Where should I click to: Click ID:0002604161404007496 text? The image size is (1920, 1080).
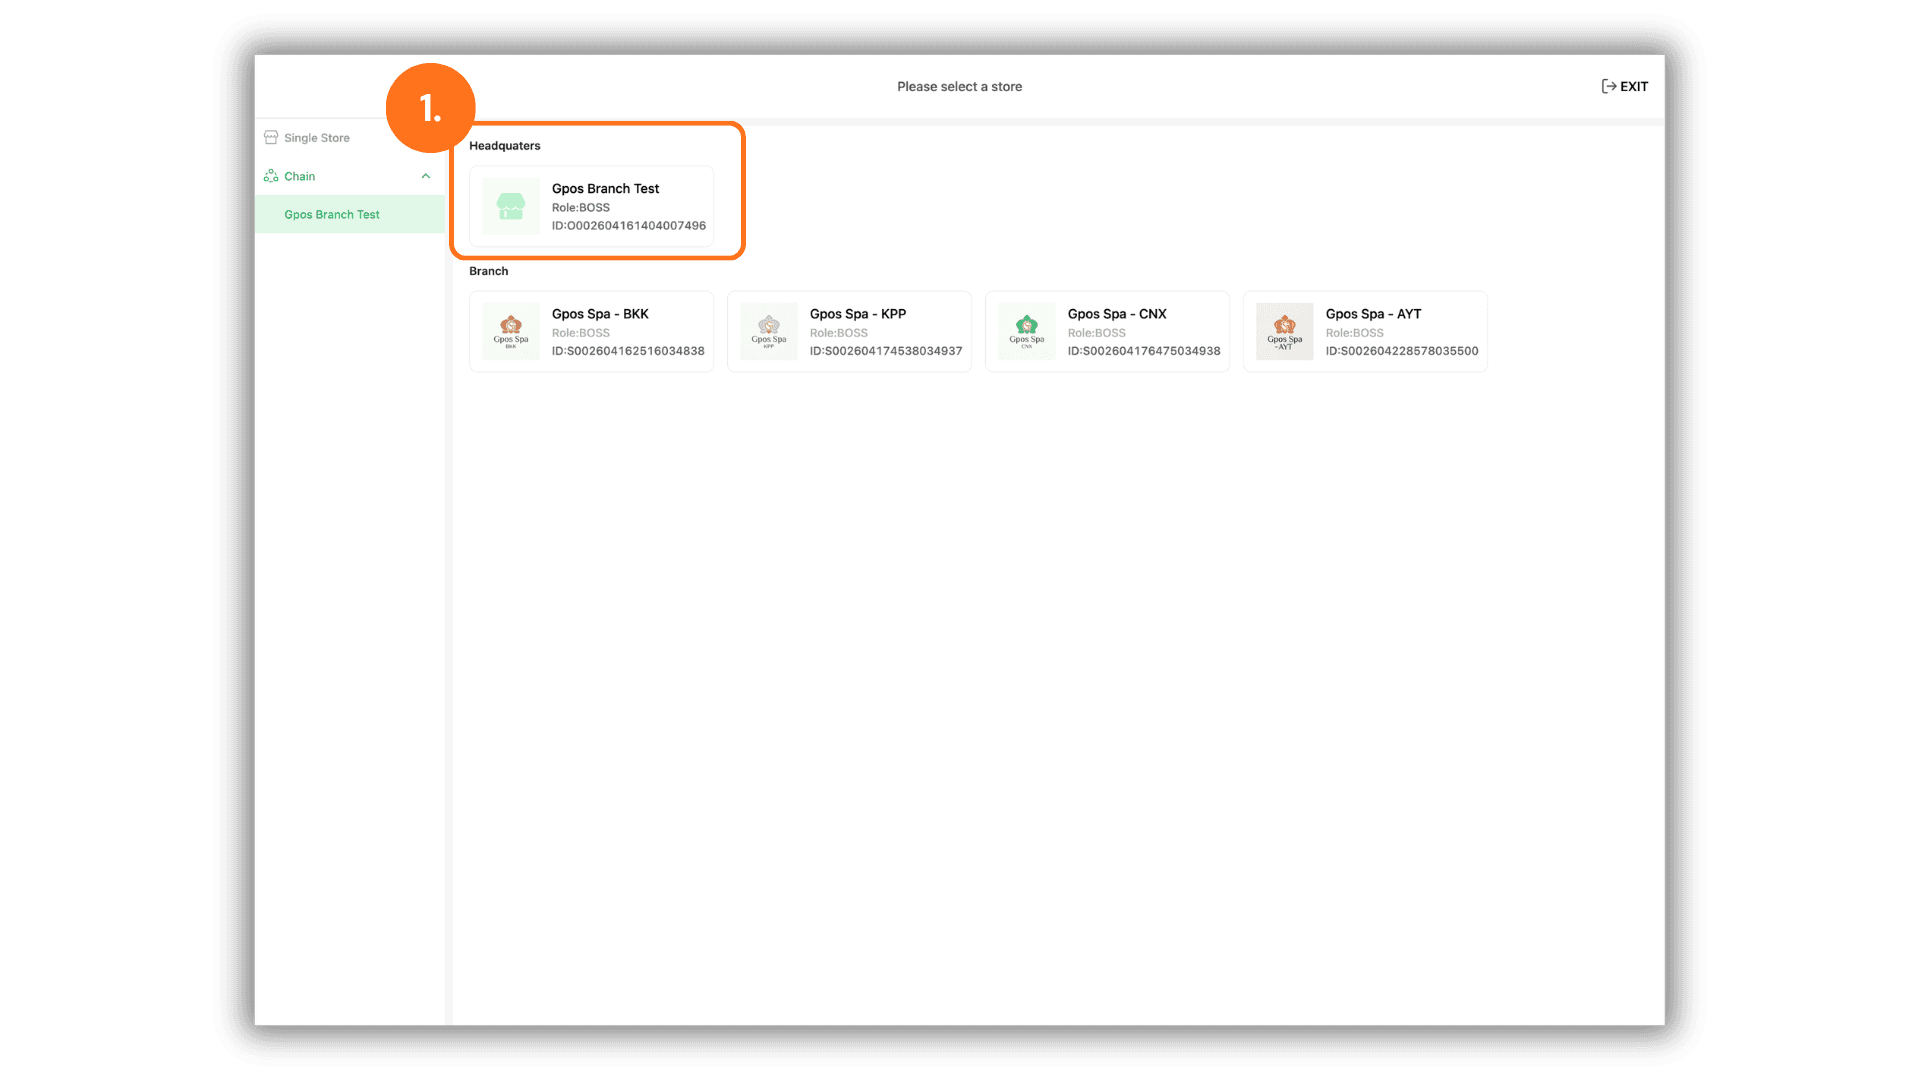click(x=629, y=226)
